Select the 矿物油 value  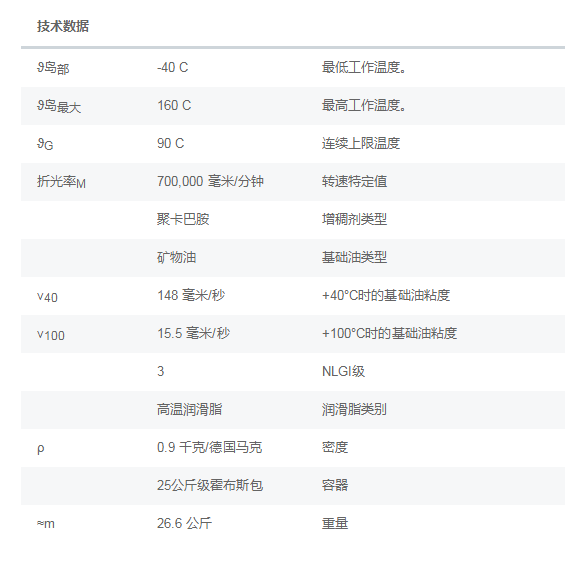tap(177, 257)
